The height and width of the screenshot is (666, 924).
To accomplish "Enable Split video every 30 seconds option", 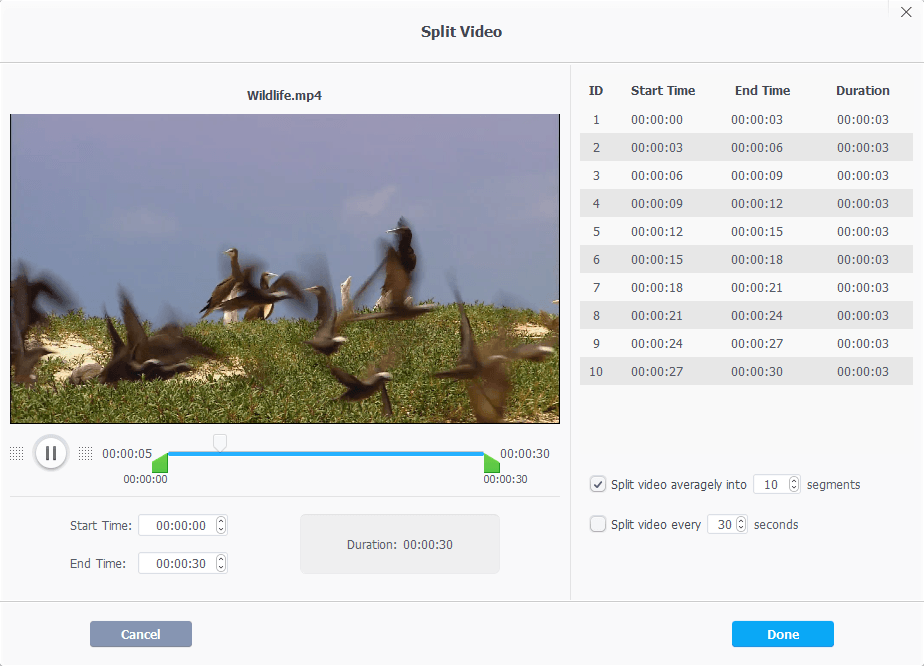I will pyautogui.click(x=598, y=524).
